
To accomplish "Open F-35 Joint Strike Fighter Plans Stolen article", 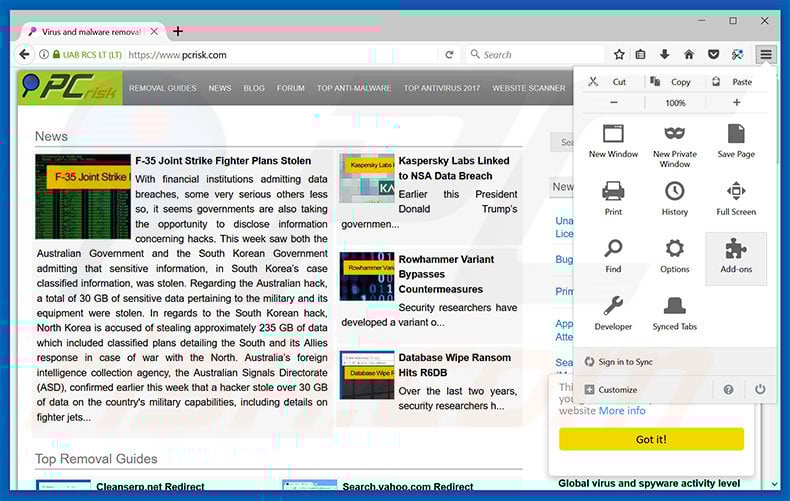I will (x=223, y=161).
